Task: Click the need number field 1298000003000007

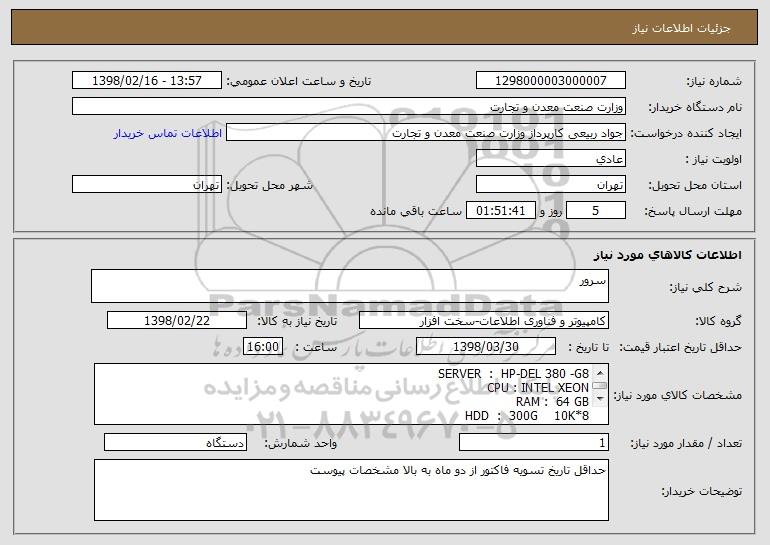Action: click(550, 80)
